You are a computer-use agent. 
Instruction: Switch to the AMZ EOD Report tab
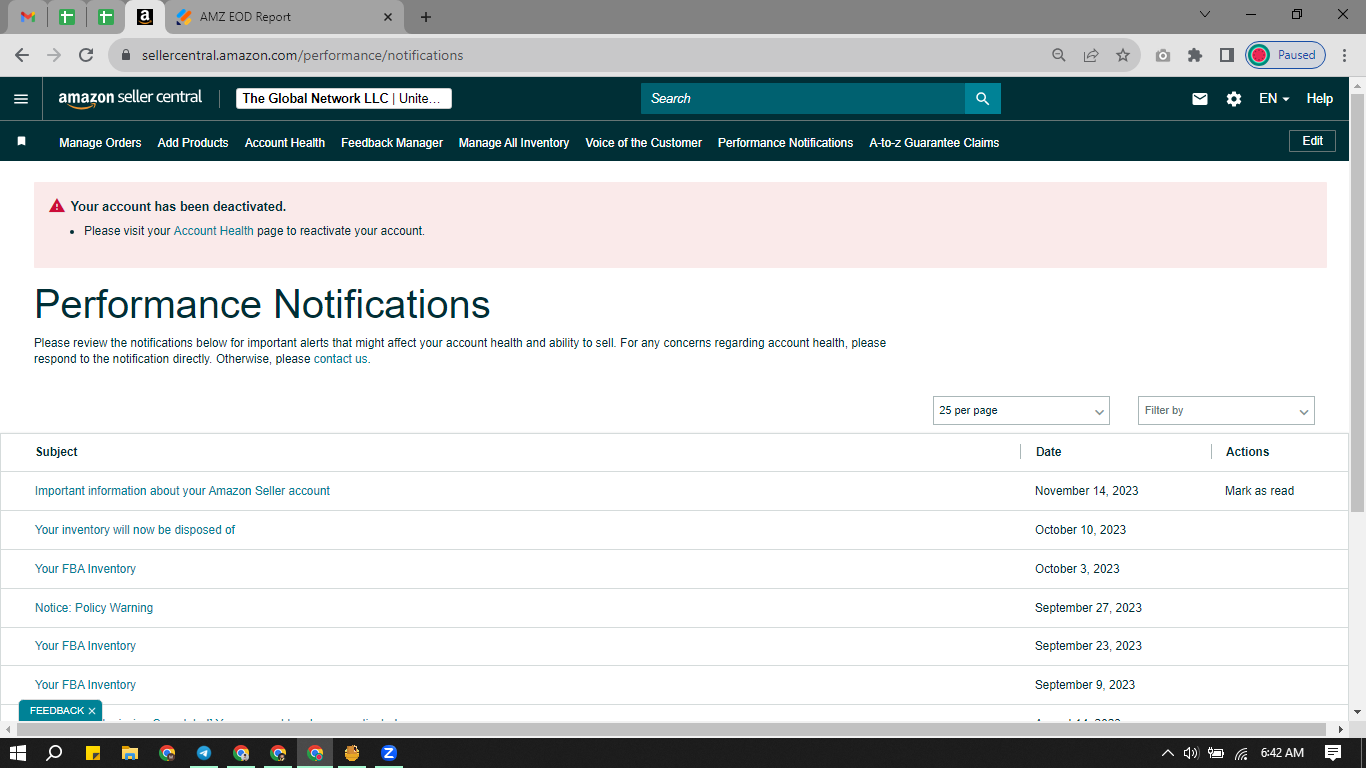(285, 17)
